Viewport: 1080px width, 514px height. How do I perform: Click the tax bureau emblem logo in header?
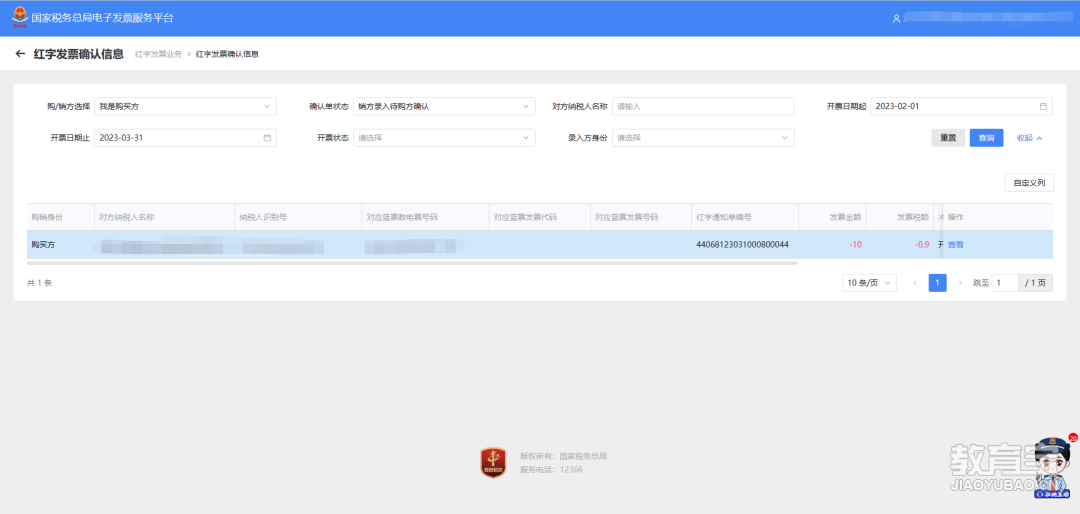tap(21, 17)
